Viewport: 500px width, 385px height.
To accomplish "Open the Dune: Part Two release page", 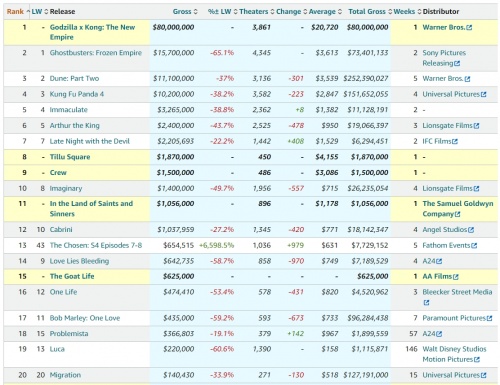I will pos(74,79).
